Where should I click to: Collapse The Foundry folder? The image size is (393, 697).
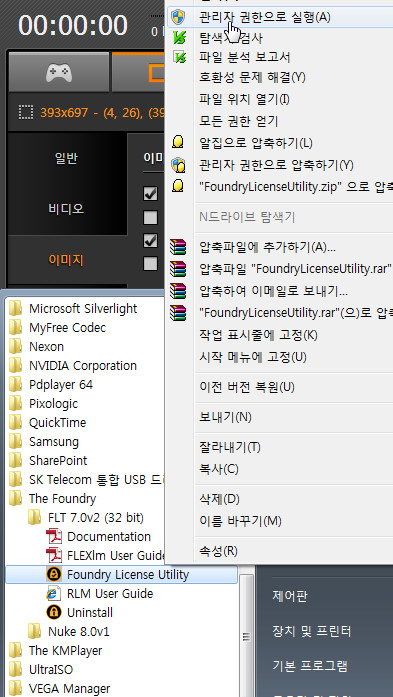62,499
